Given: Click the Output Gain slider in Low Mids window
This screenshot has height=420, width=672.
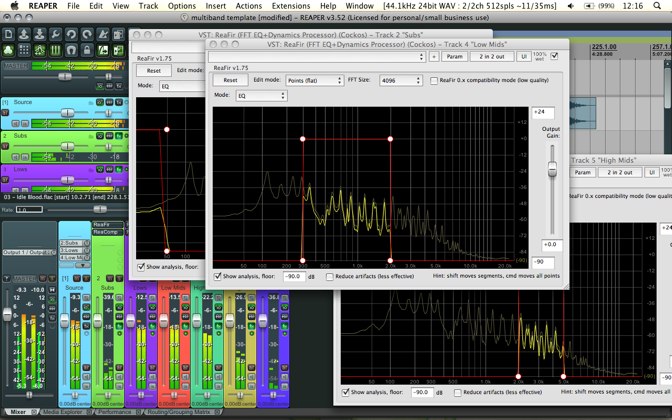Looking at the screenshot, I should click(x=552, y=169).
